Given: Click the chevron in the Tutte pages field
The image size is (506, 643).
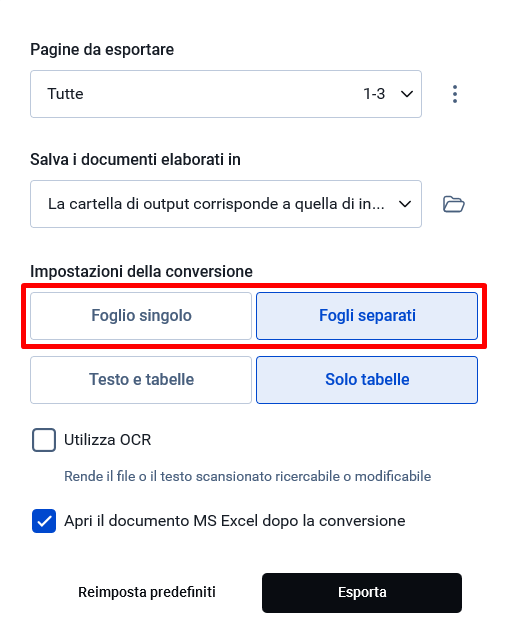Looking at the screenshot, I should pos(407,94).
